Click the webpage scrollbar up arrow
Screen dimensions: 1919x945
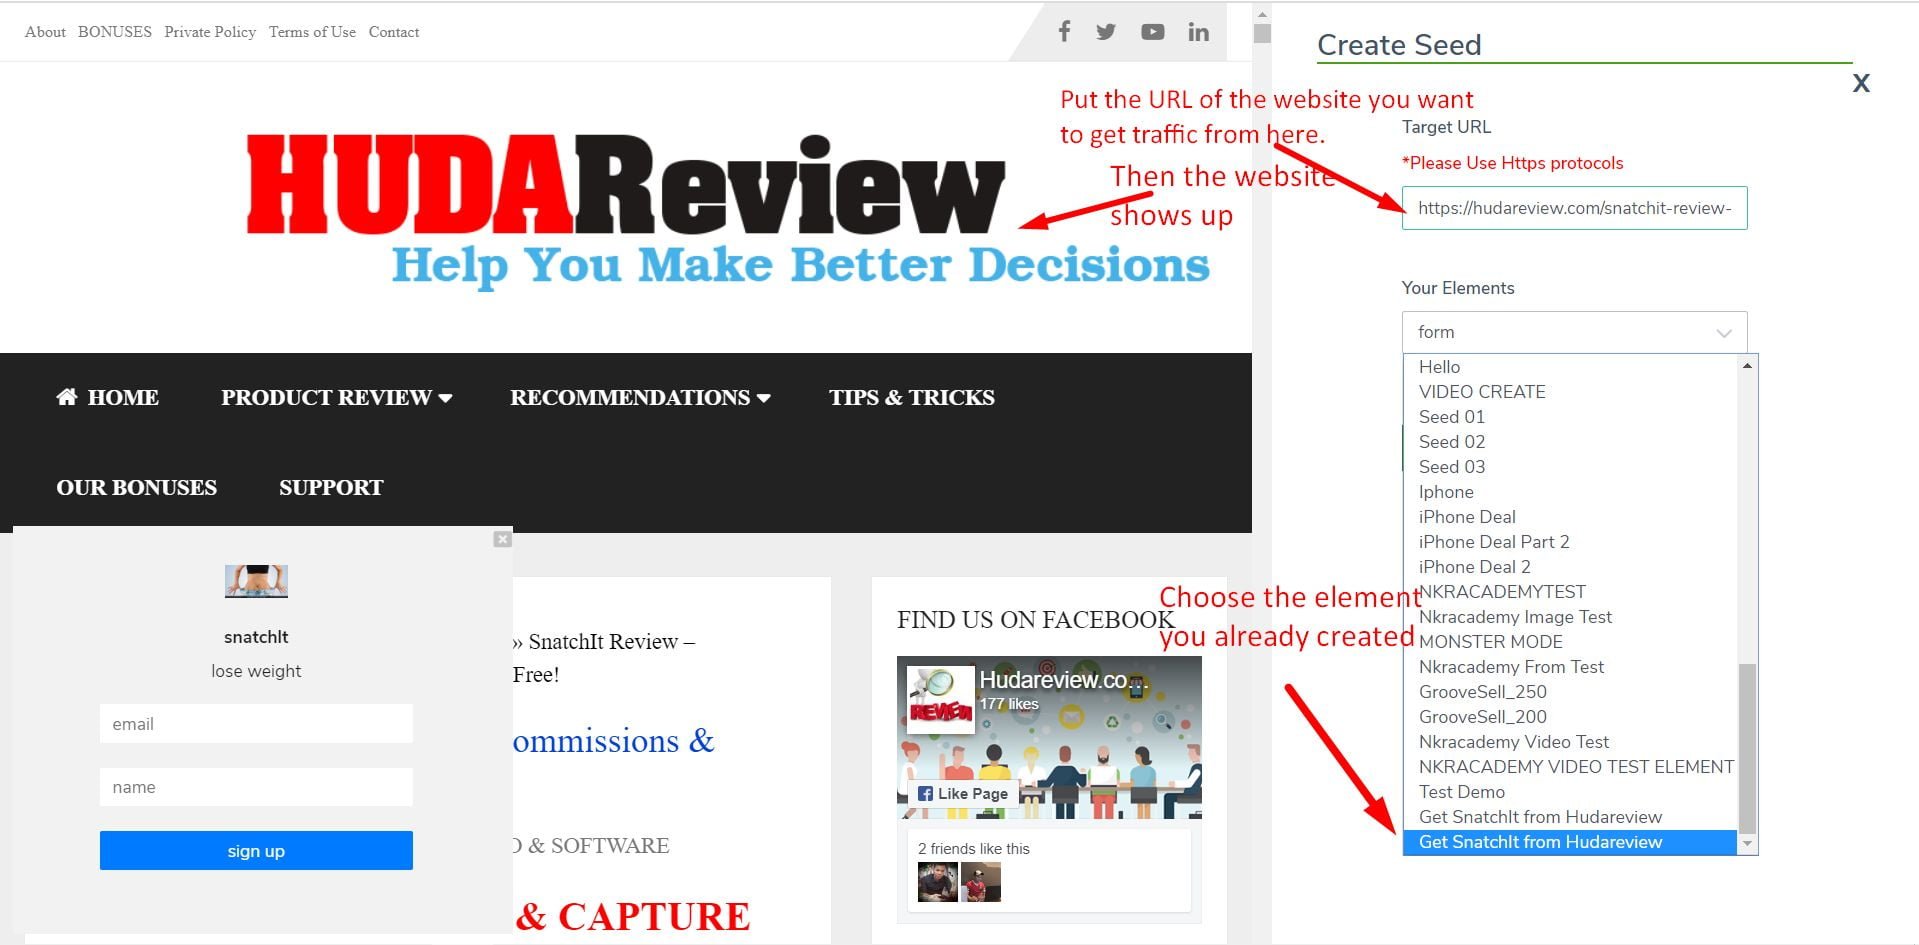(x=1262, y=14)
